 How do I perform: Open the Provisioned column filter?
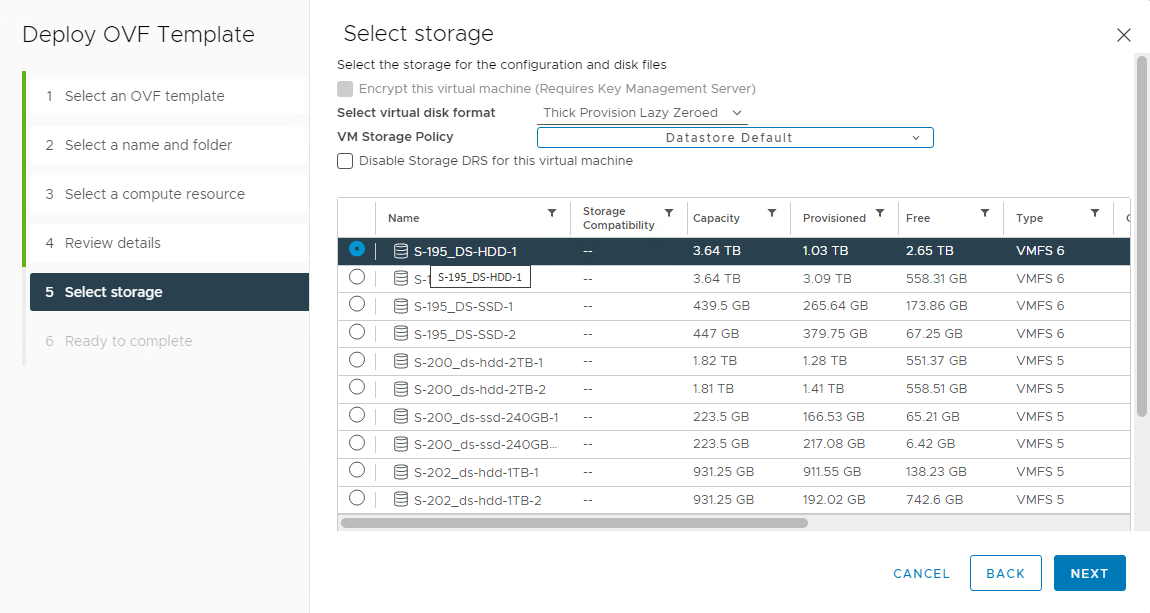point(880,213)
